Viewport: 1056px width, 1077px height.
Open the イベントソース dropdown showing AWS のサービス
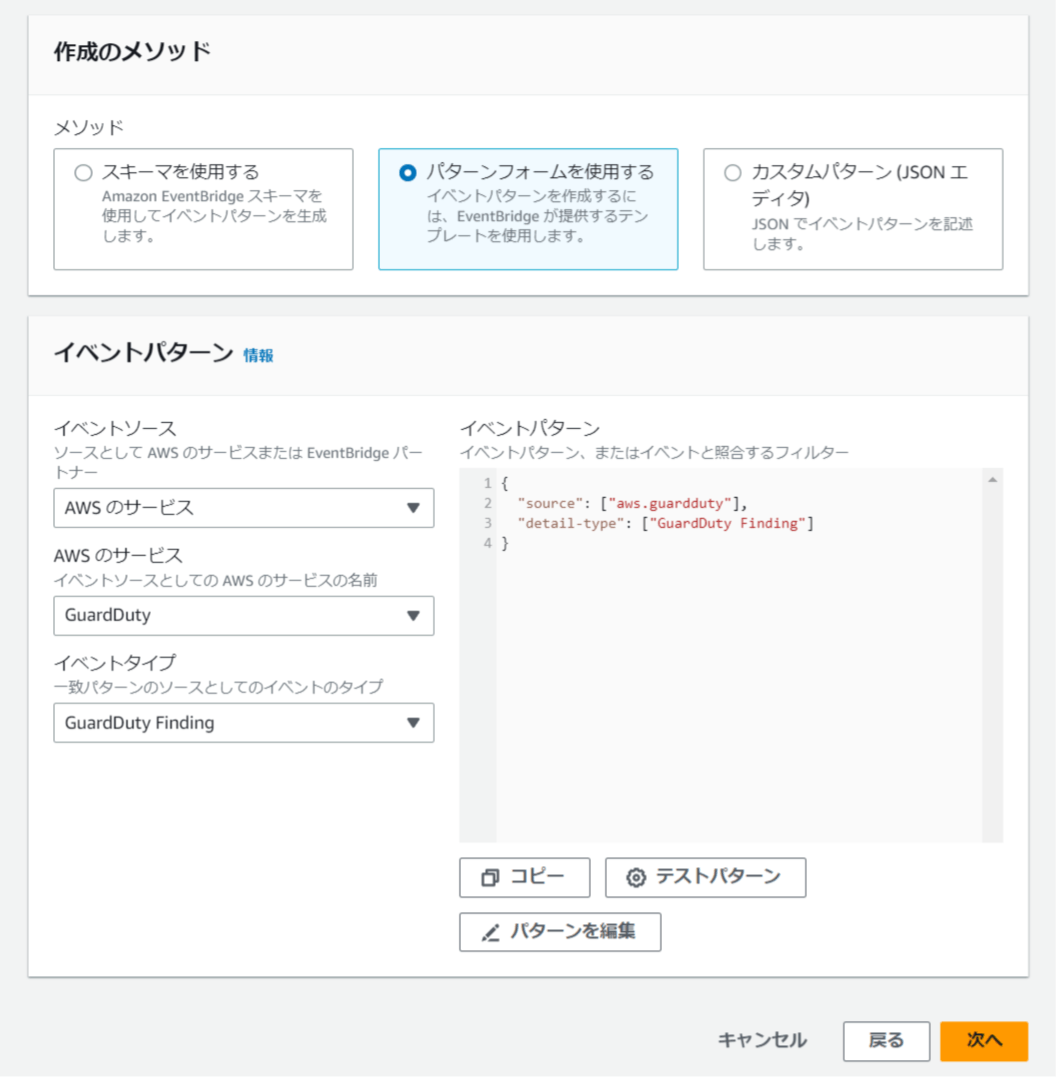(244, 508)
